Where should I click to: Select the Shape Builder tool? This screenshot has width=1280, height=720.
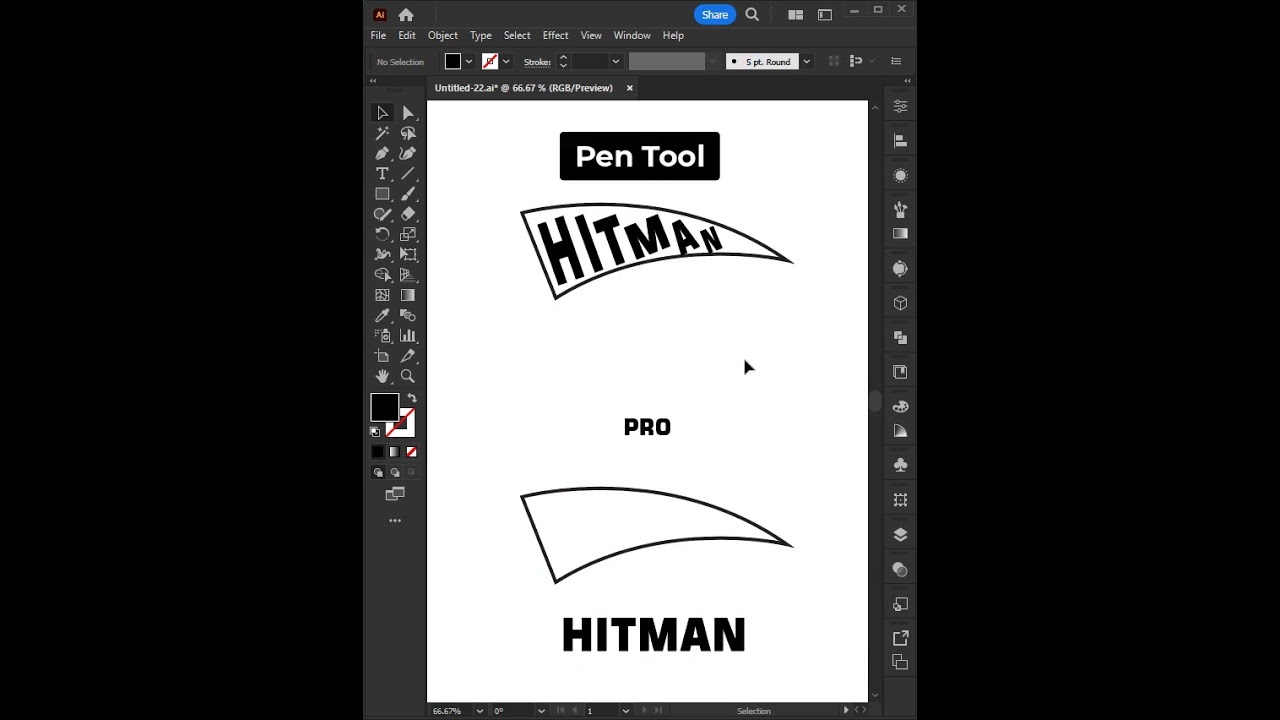point(382,275)
